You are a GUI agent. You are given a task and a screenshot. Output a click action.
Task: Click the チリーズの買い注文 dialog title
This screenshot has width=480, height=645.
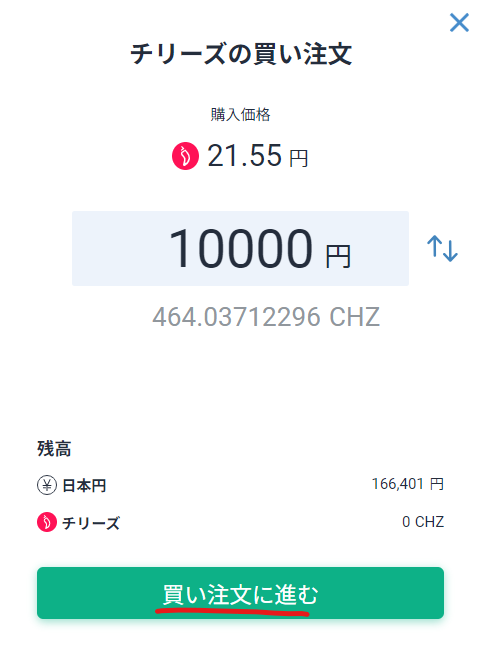pyautogui.click(x=241, y=54)
